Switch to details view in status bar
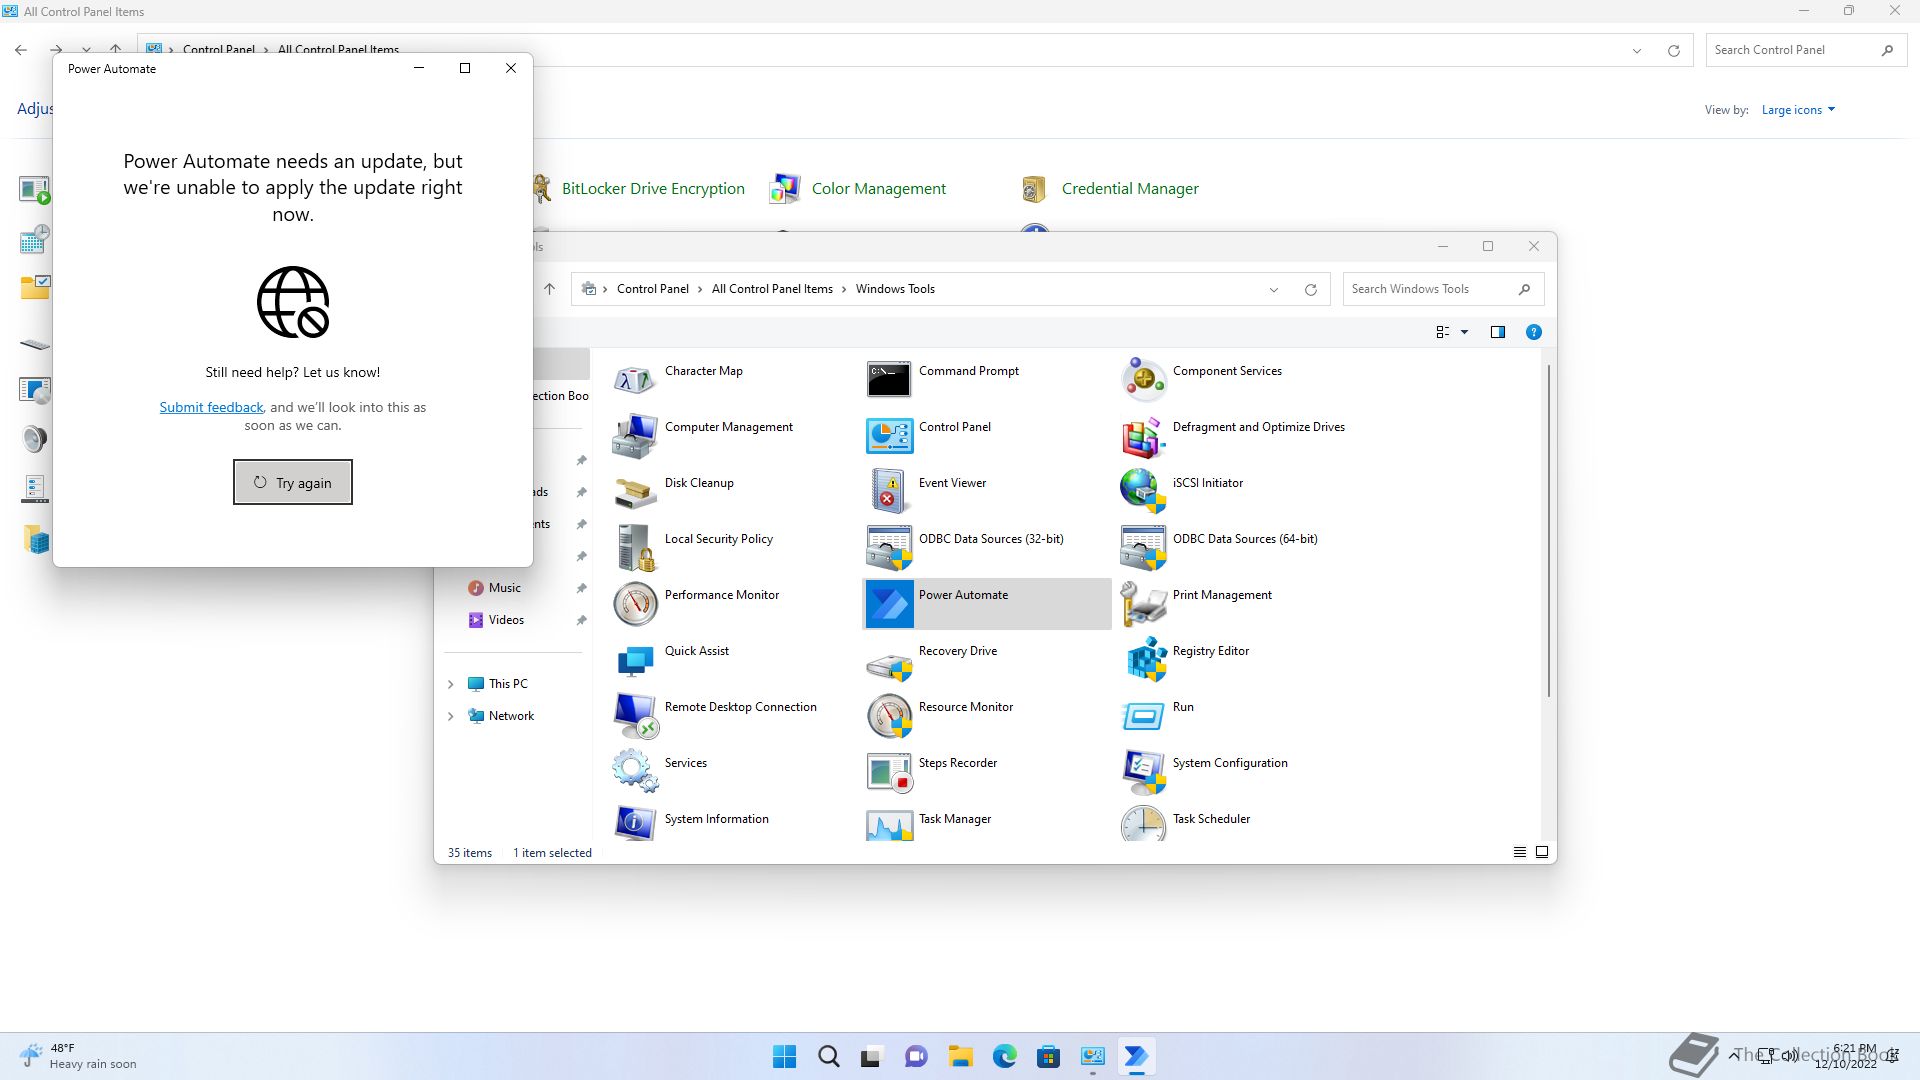This screenshot has height=1080, width=1920. point(1519,852)
